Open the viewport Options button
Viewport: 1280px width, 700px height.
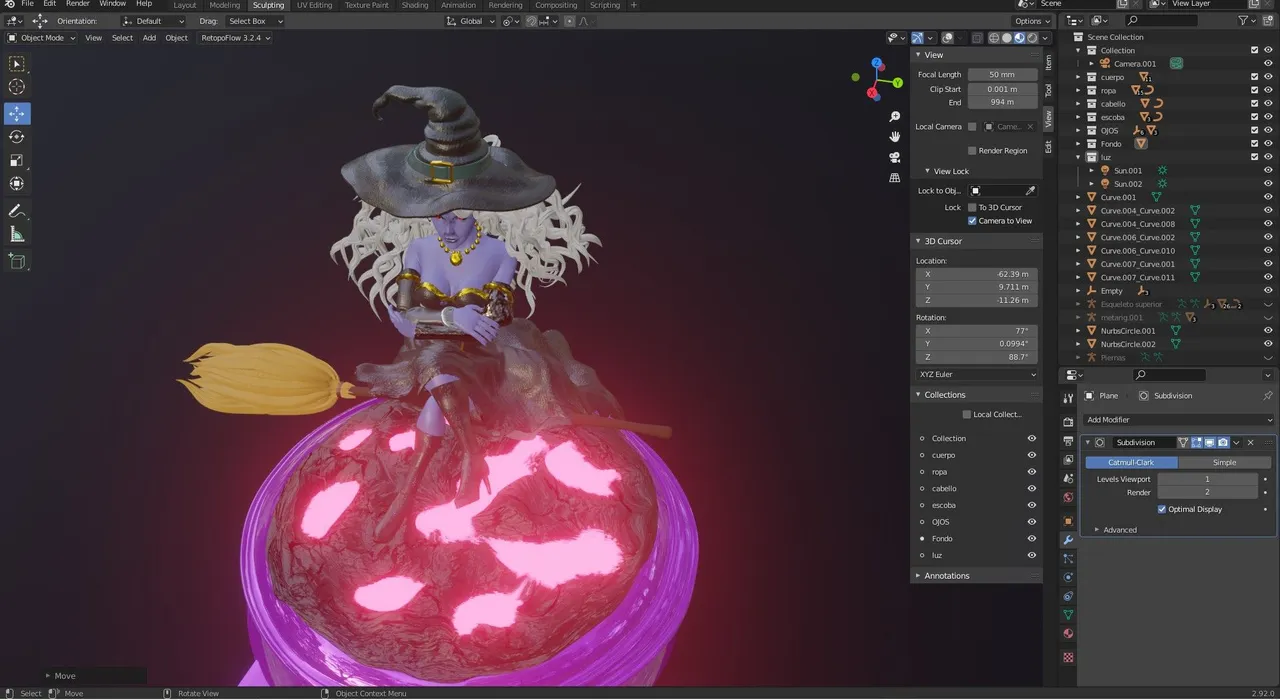point(1031,21)
